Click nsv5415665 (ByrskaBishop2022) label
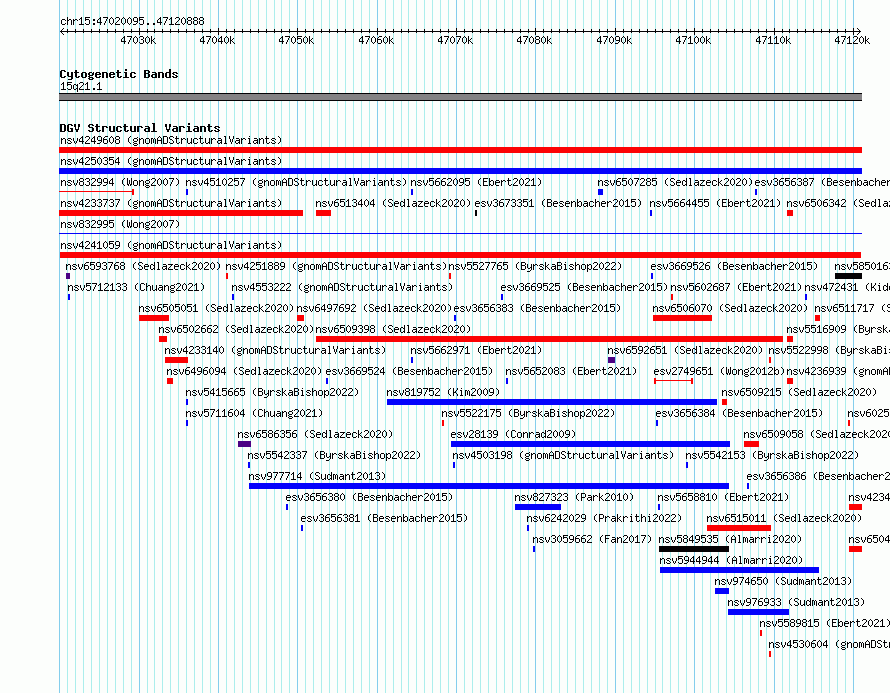The height and width of the screenshot is (693, 890). tap(272, 392)
